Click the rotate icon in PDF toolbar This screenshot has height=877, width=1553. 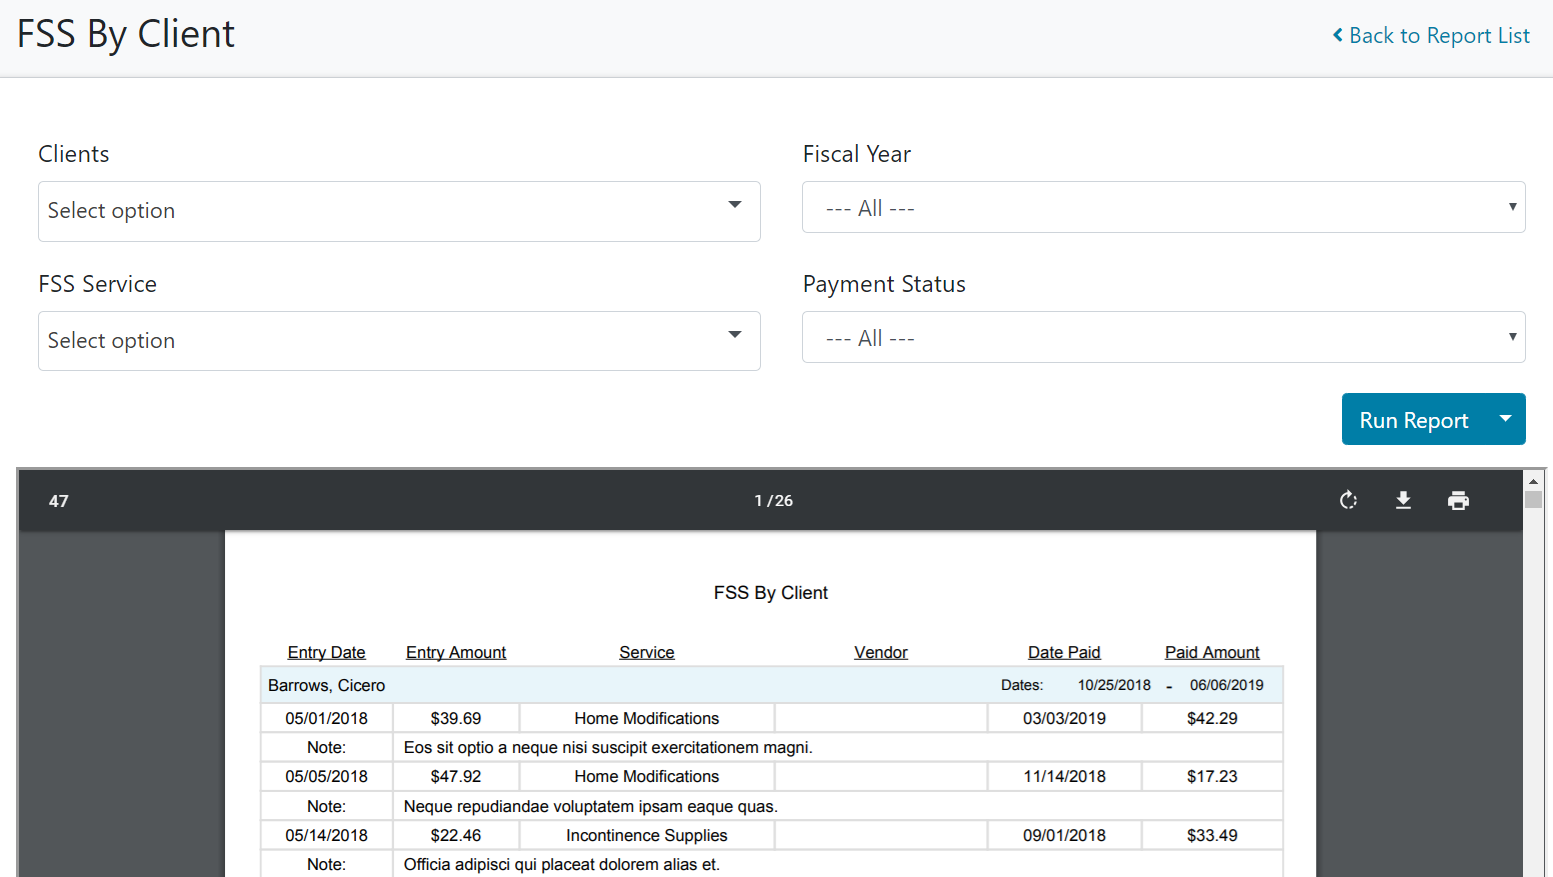[x=1348, y=500]
